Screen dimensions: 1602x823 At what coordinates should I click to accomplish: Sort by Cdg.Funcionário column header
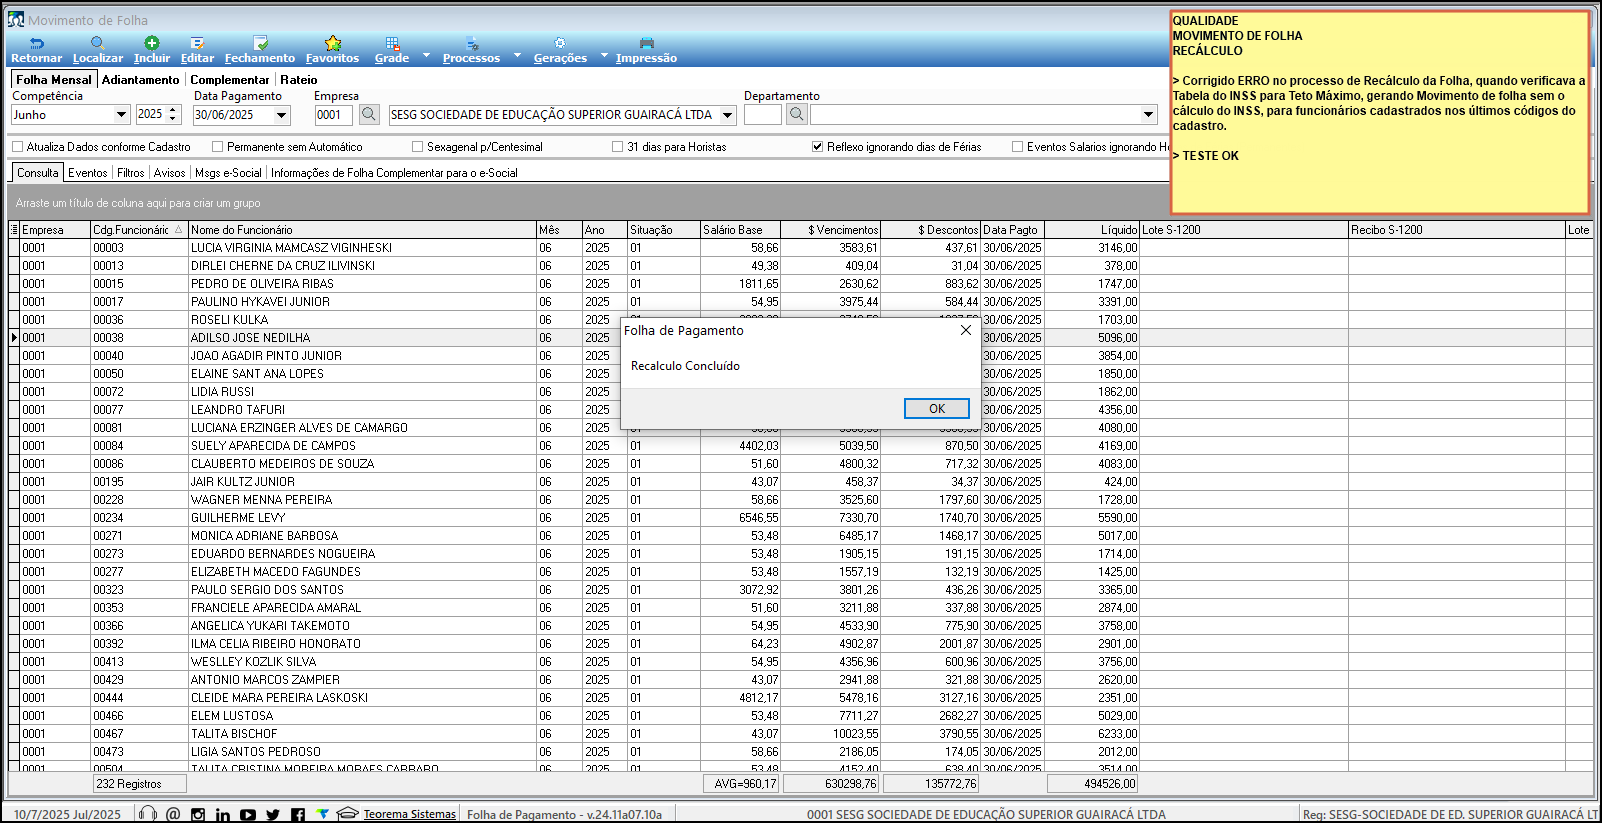139,229
